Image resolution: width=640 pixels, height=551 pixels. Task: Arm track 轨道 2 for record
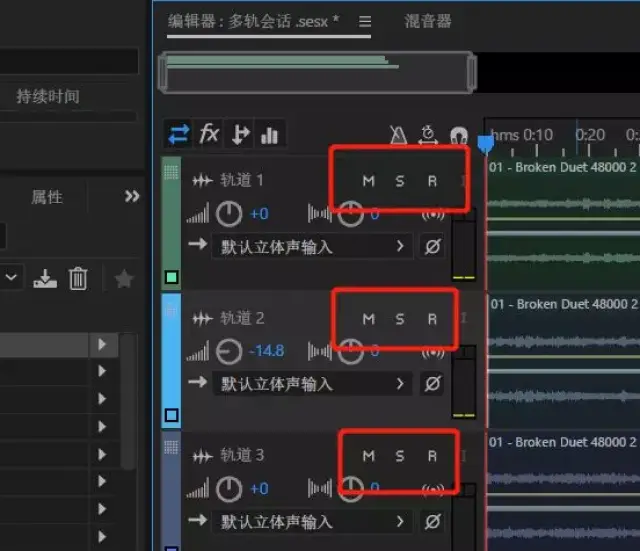(432, 319)
